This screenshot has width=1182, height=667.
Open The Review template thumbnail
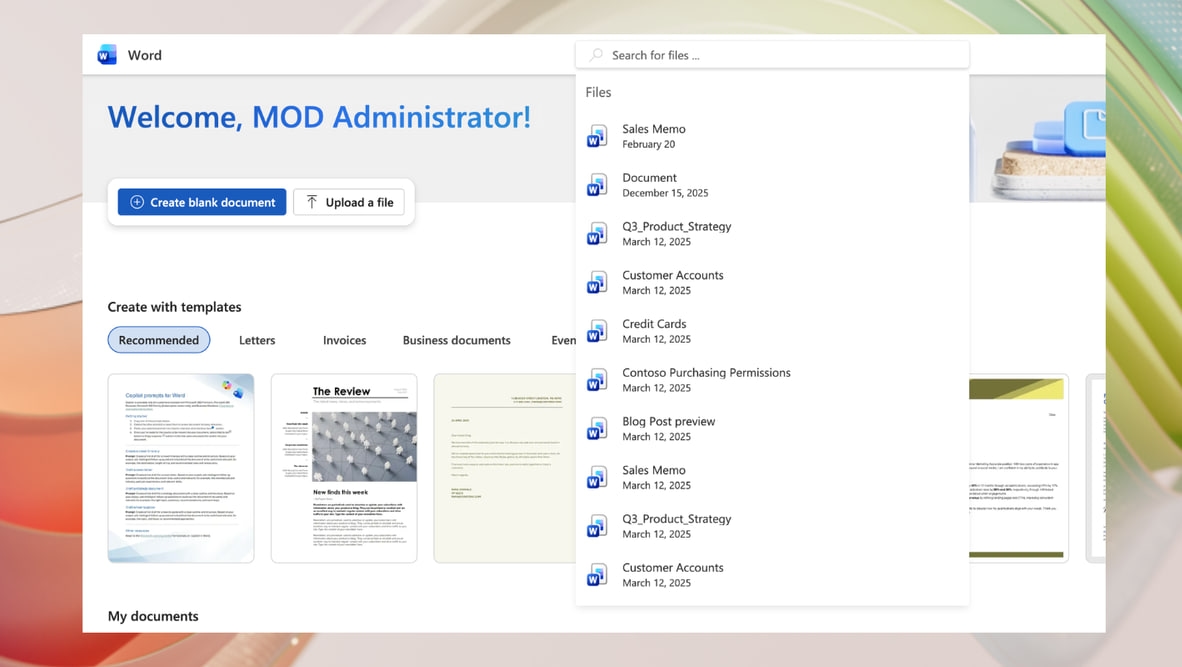[x=344, y=467]
